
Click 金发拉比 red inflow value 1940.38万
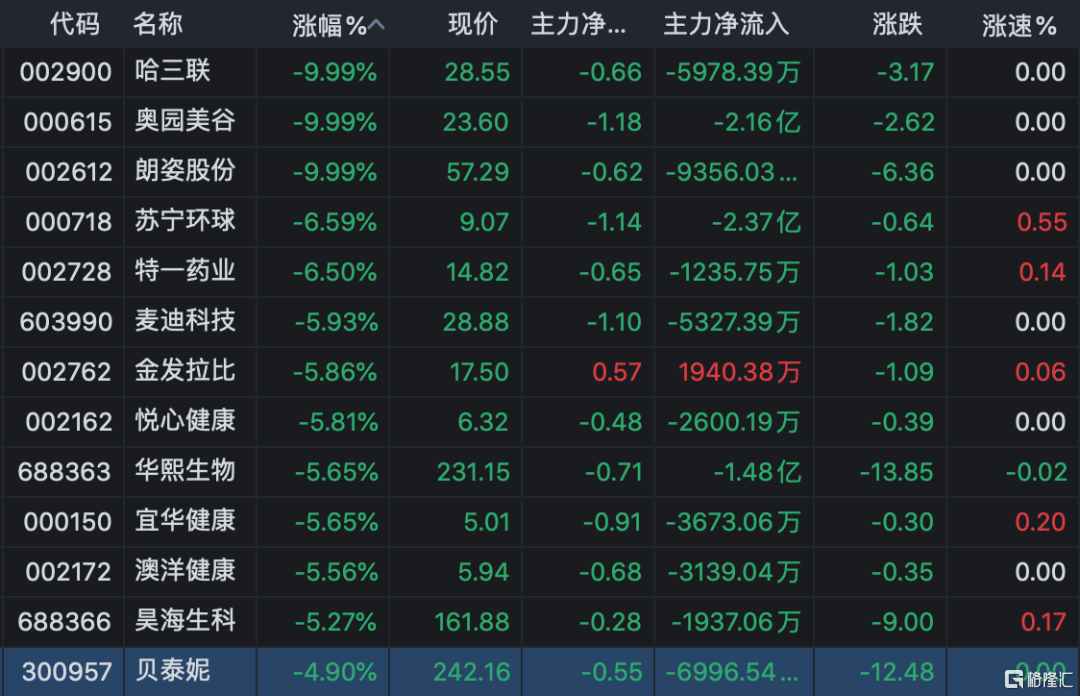tap(739, 372)
